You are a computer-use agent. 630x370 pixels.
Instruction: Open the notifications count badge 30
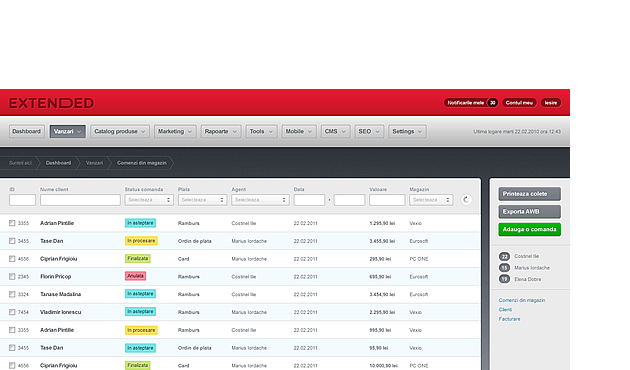[x=493, y=103]
